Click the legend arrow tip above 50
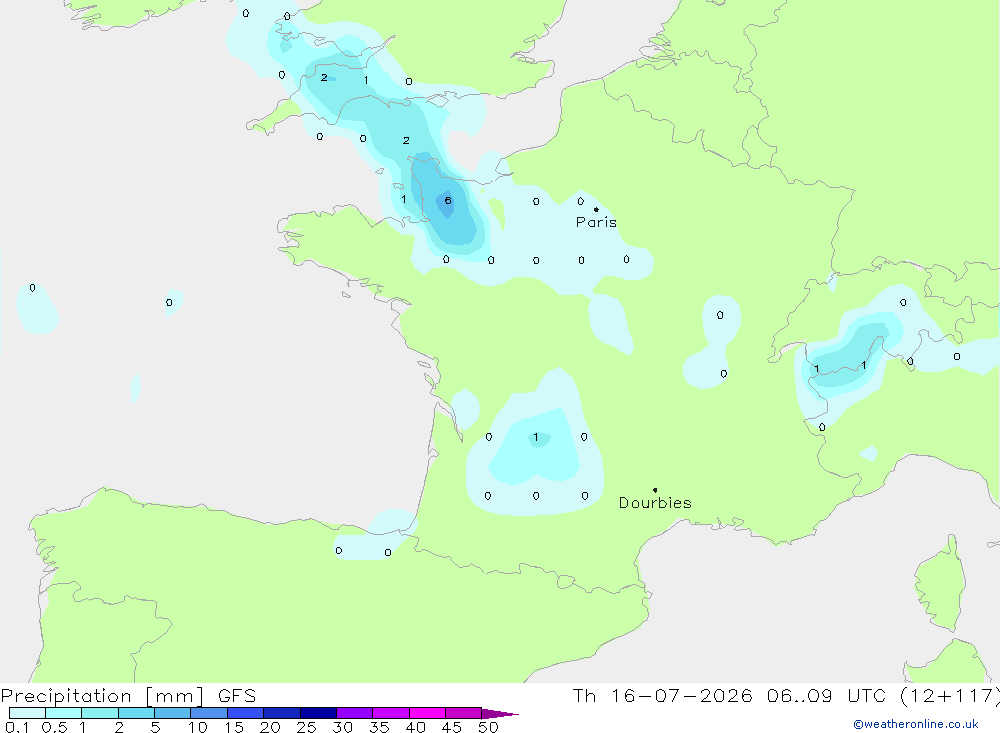The height and width of the screenshot is (733, 1000). tap(501, 714)
